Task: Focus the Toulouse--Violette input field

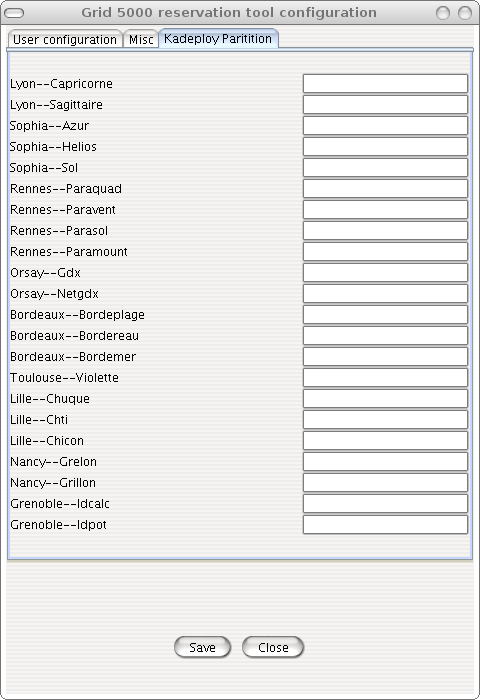Action: click(385, 377)
